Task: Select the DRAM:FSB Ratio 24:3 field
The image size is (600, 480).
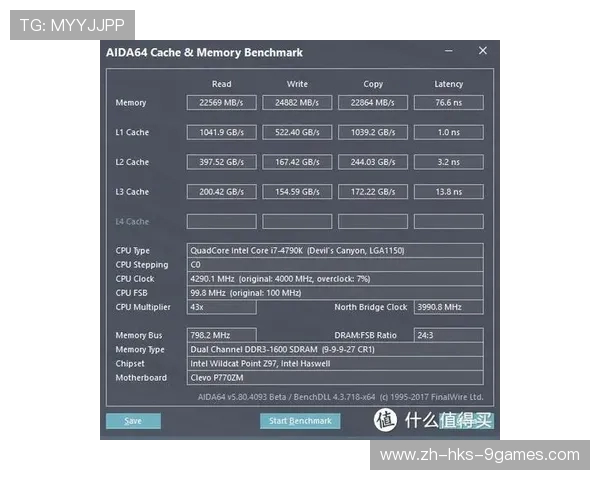Action: pos(448,335)
